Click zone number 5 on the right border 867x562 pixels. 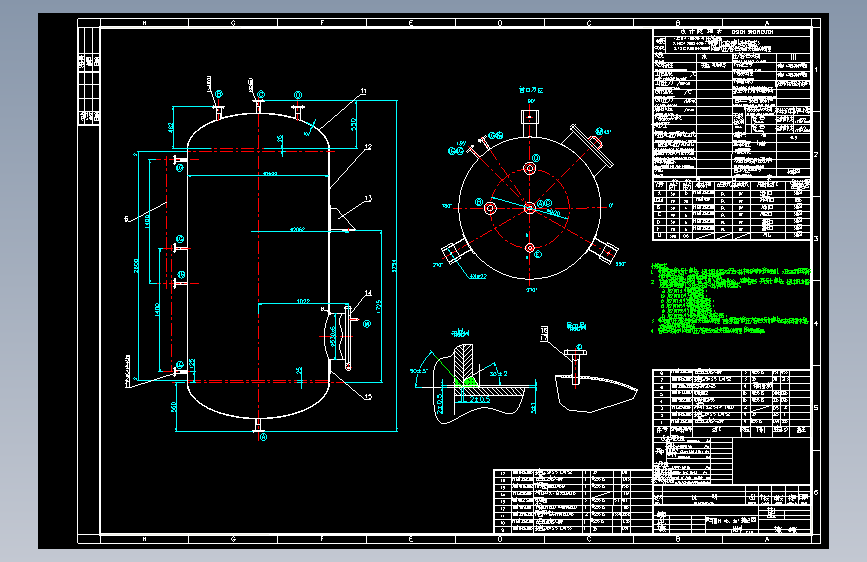click(x=816, y=408)
